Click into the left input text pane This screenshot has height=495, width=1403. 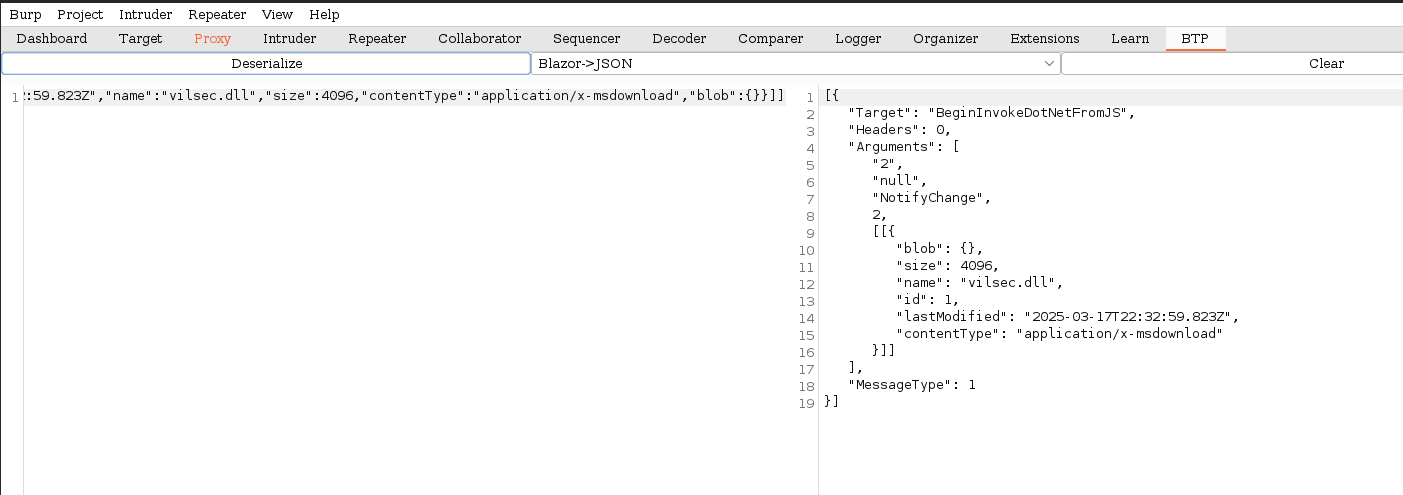coord(405,290)
